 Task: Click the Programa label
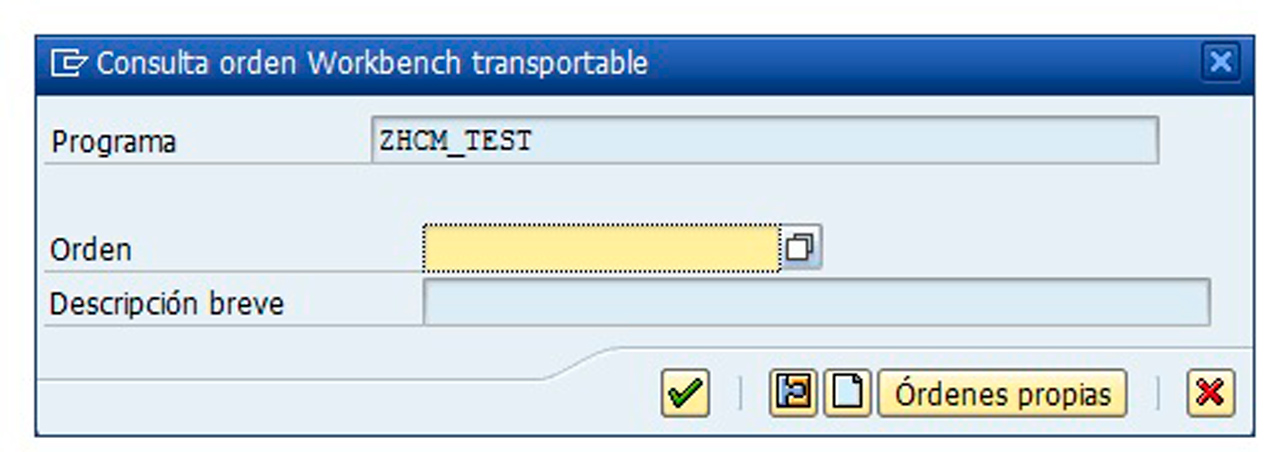(x=113, y=142)
